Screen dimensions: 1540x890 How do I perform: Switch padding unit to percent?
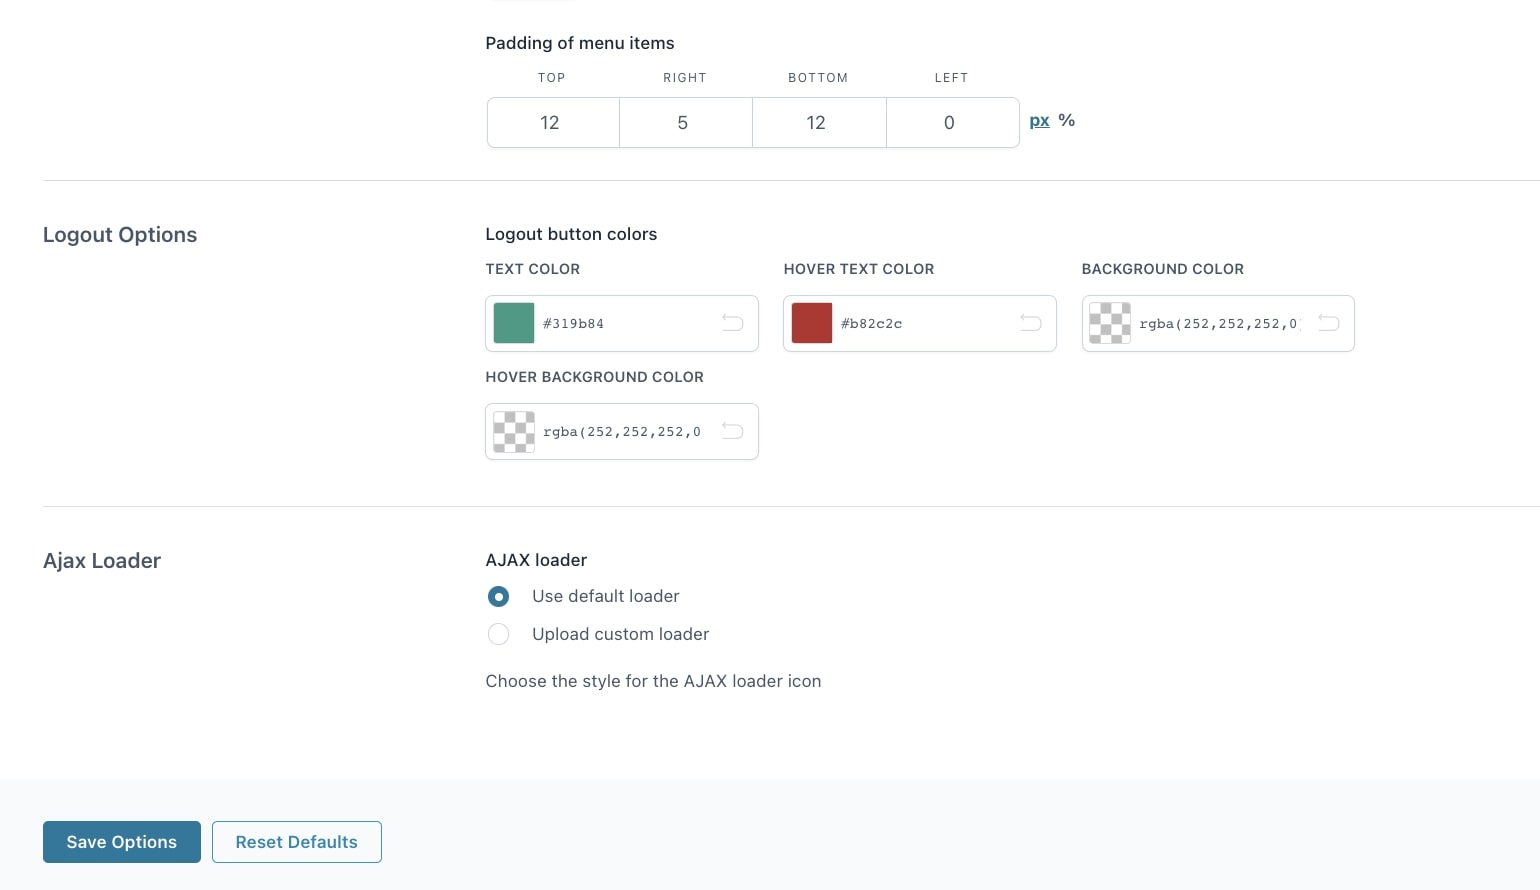point(1067,121)
